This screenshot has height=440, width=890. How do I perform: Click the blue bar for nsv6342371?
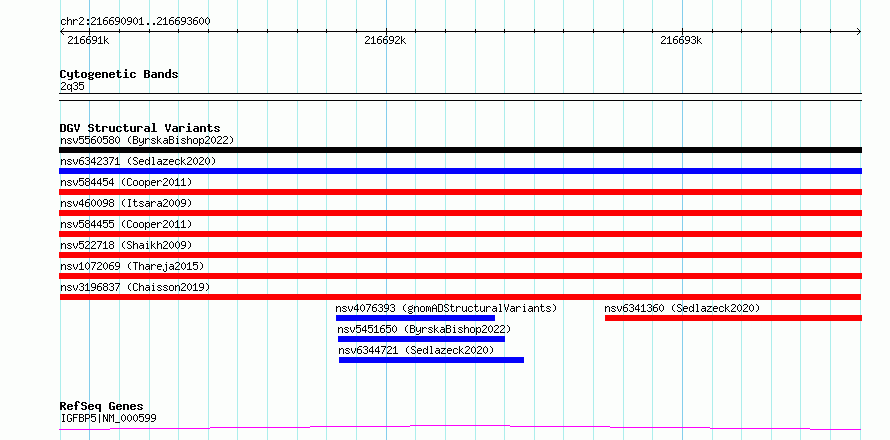point(460,171)
